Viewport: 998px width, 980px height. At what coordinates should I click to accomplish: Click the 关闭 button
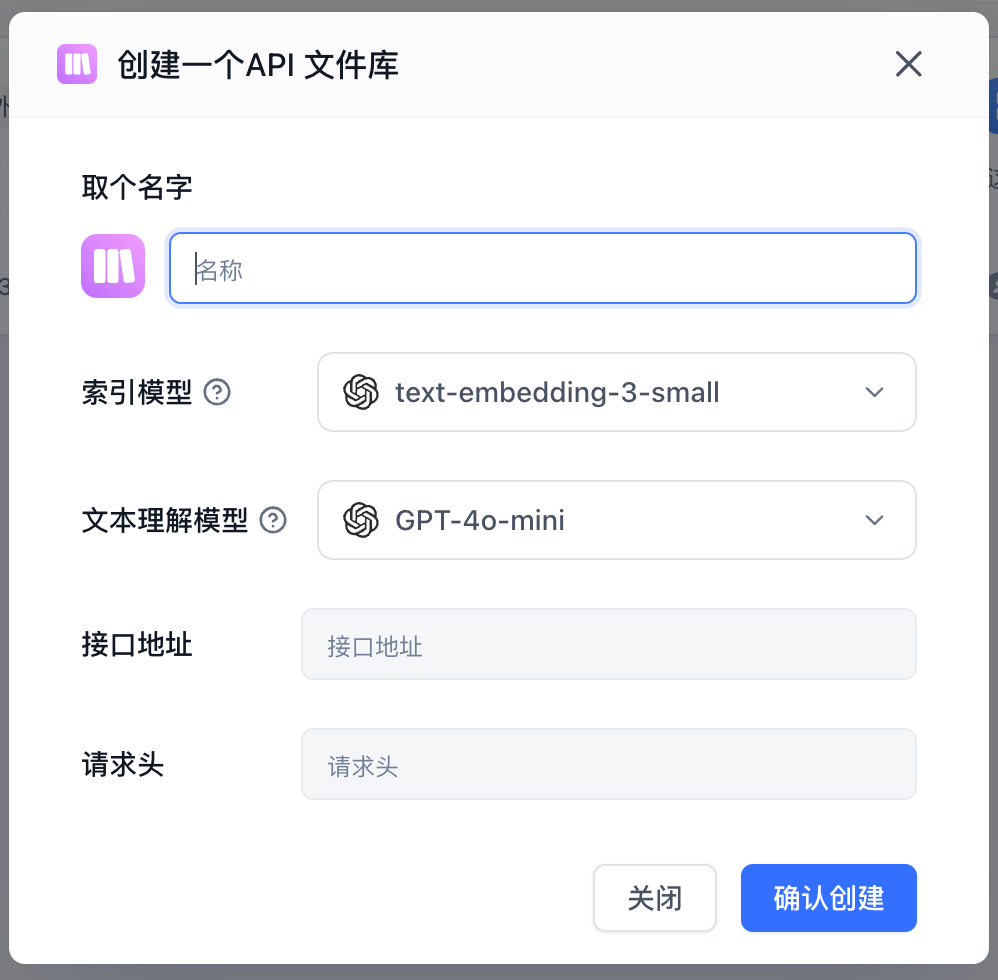coord(655,898)
